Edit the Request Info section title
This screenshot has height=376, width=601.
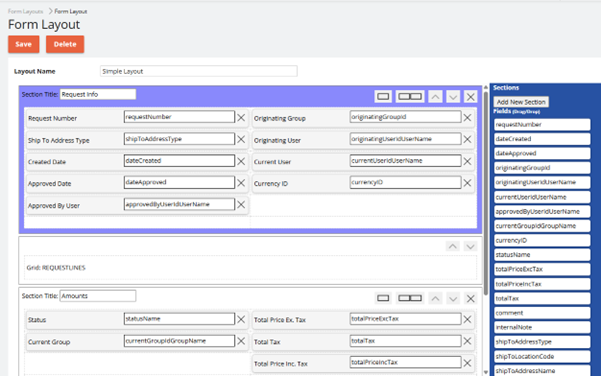(x=98, y=94)
